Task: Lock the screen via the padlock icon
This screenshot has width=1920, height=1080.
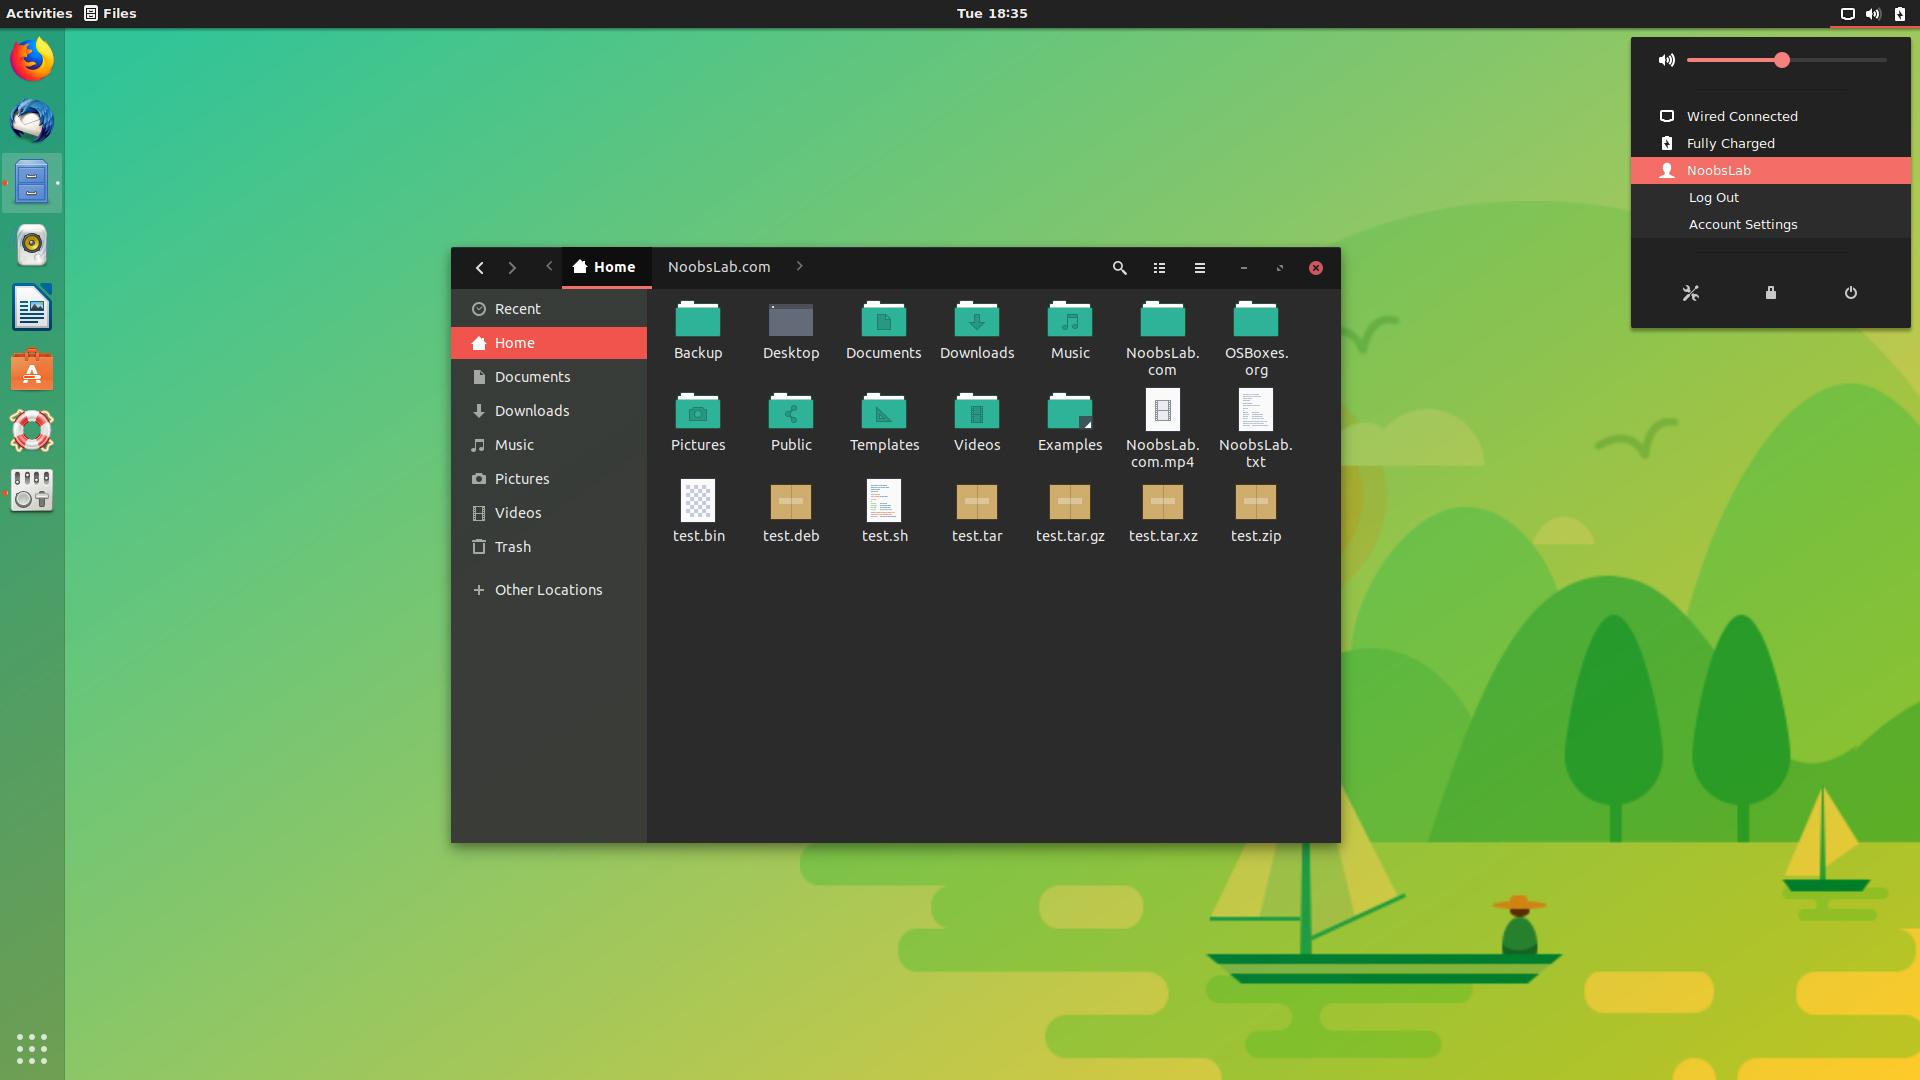Action: (1770, 293)
